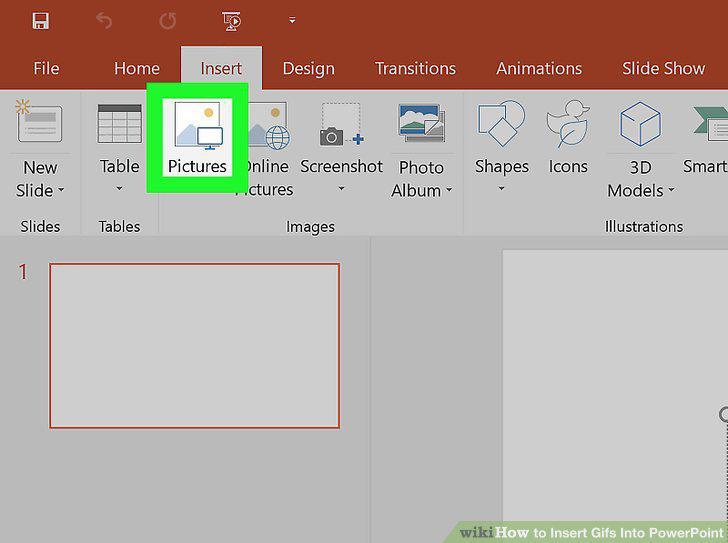This screenshot has height=543, width=728.
Task: Switch to the Home tab
Action: [136, 69]
